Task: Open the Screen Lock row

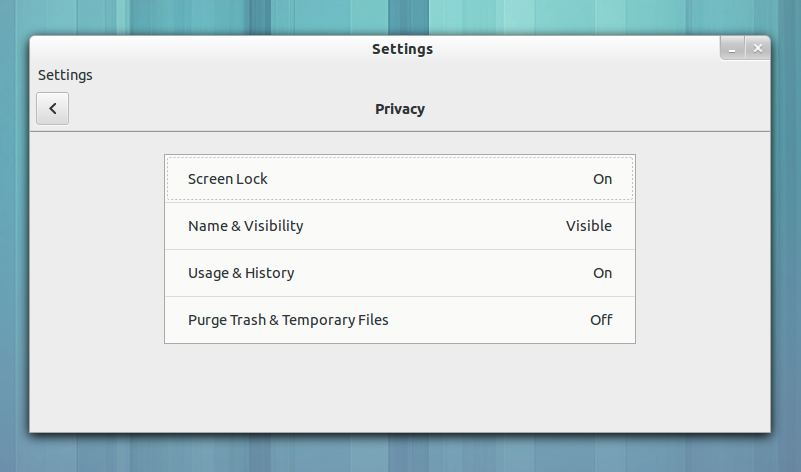Action: 400,179
